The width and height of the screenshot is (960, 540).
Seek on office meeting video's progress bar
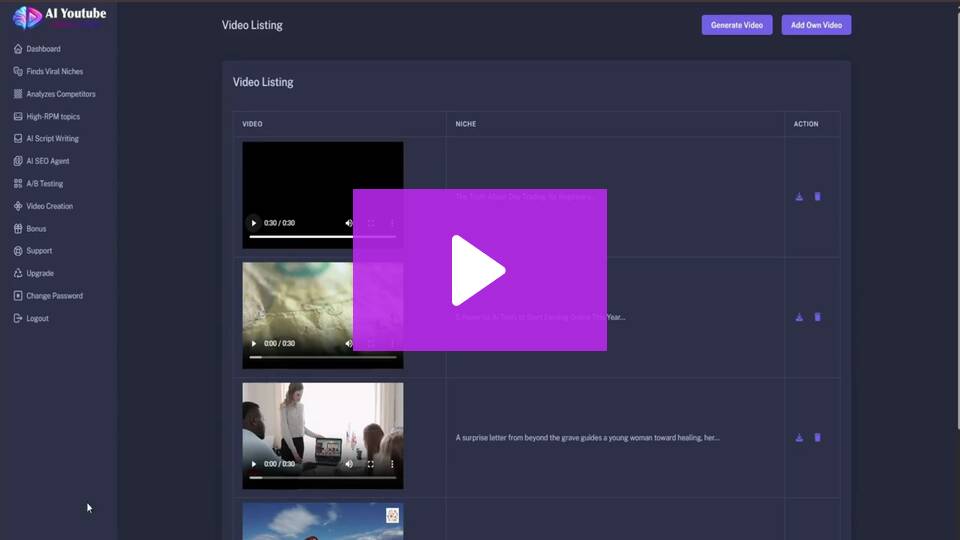(x=323, y=478)
